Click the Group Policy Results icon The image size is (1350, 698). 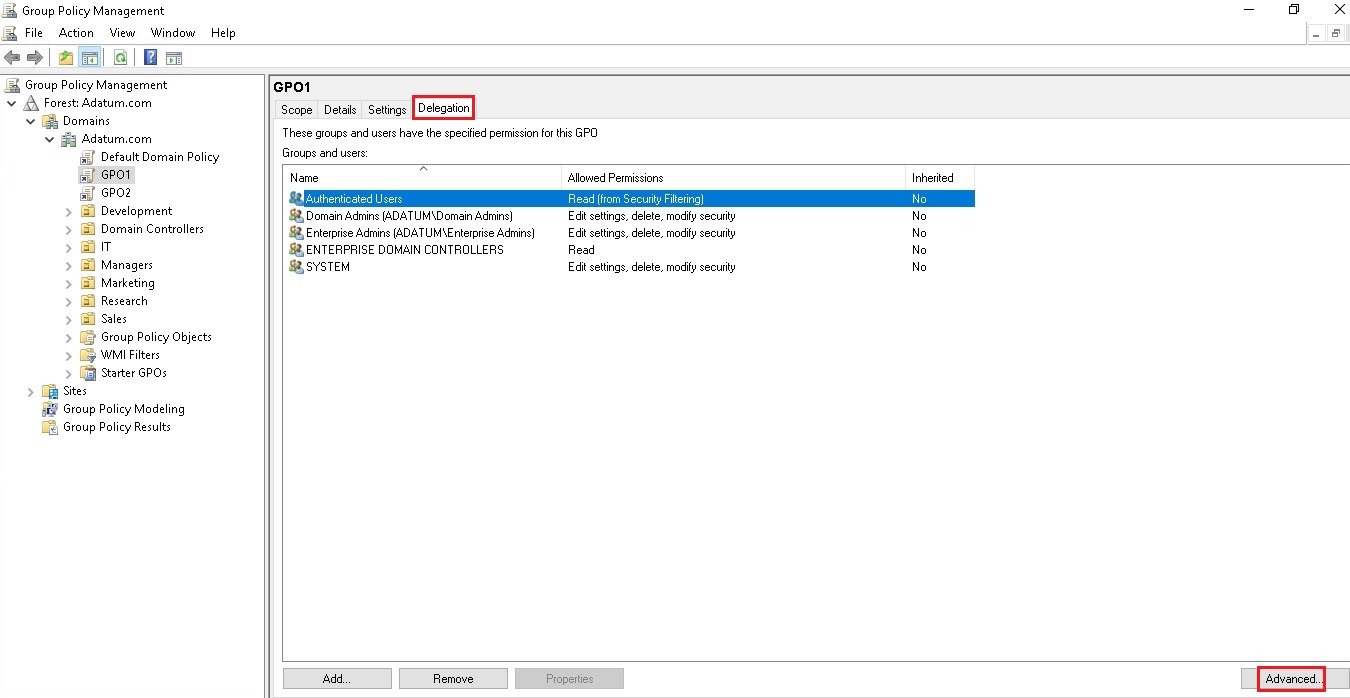pyautogui.click(x=50, y=427)
